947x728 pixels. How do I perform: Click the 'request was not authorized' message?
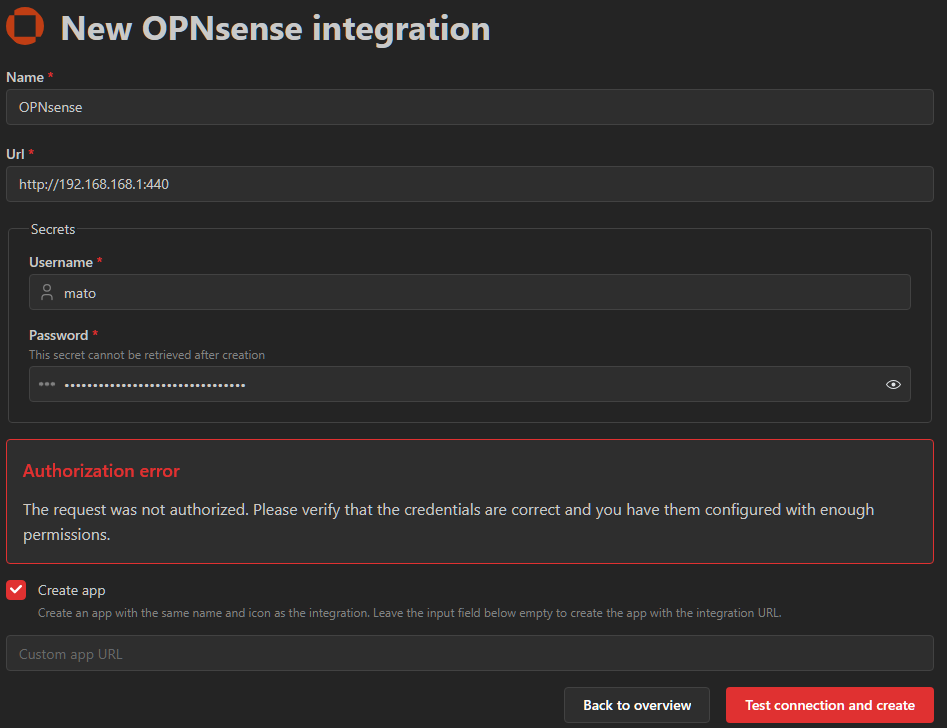pyautogui.click(x=448, y=521)
